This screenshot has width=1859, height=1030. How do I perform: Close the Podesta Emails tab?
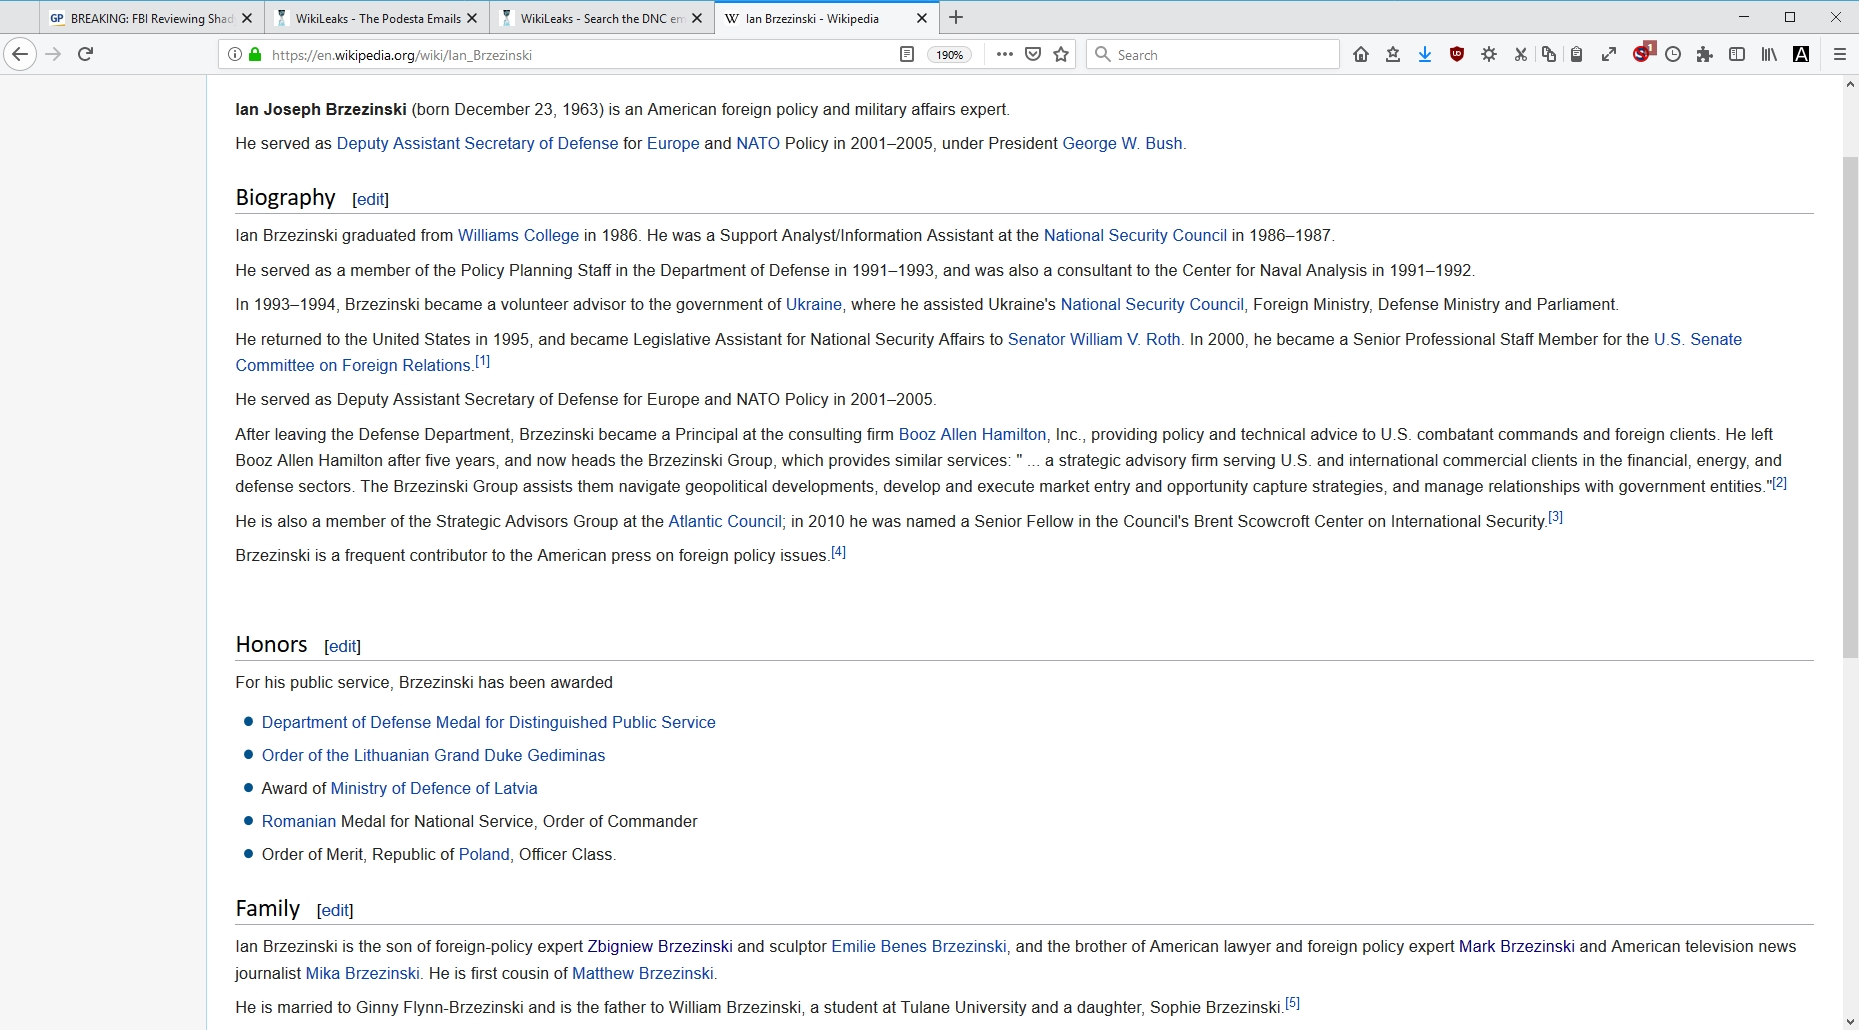tap(472, 18)
